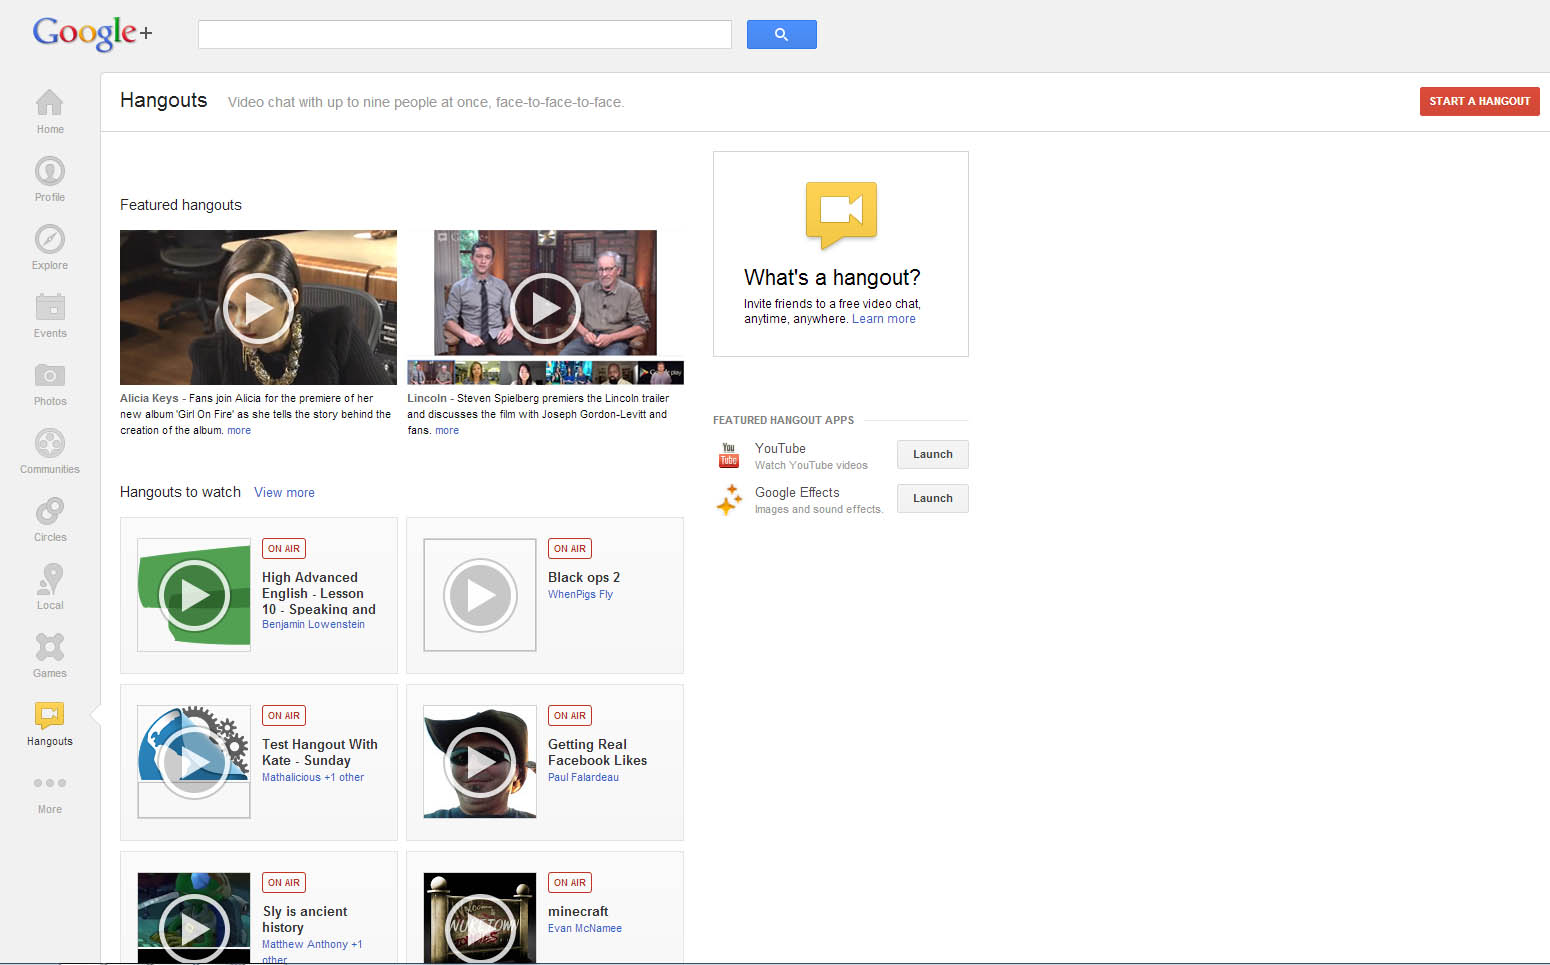The width and height of the screenshot is (1550, 965).
Task: Click the Getting Real Facebook Likes title
Action: pyautogui.click(x=597, y=752)
